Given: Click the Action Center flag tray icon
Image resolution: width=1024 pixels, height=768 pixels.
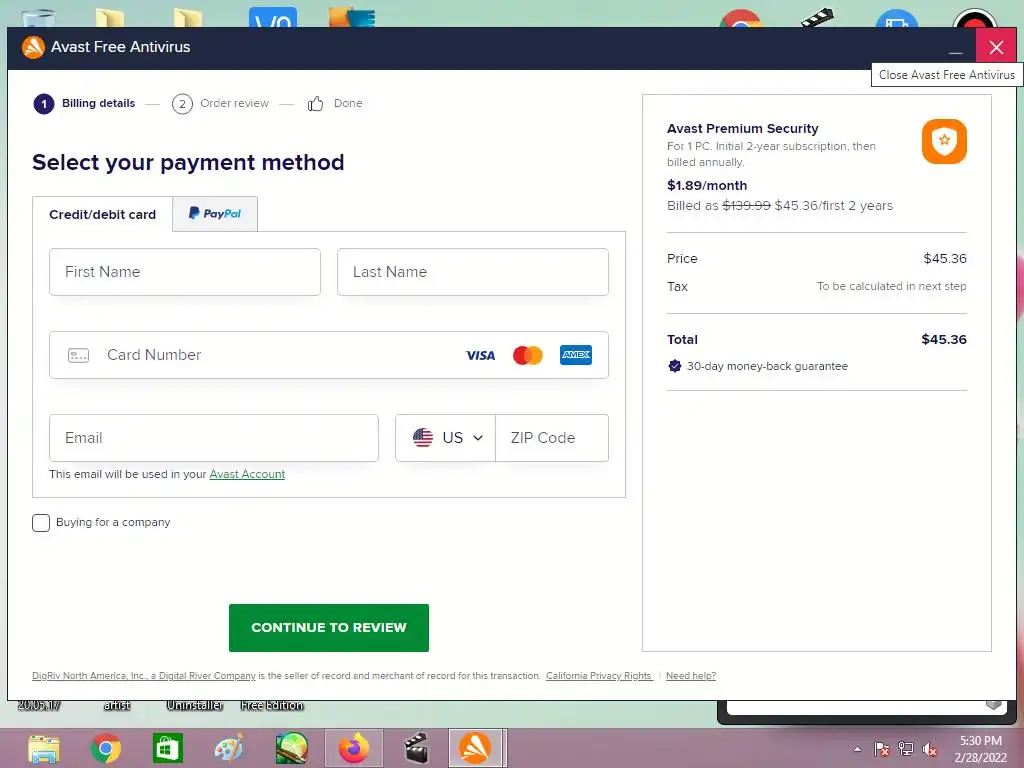Looking at the screenshot, I should [882, 749].
